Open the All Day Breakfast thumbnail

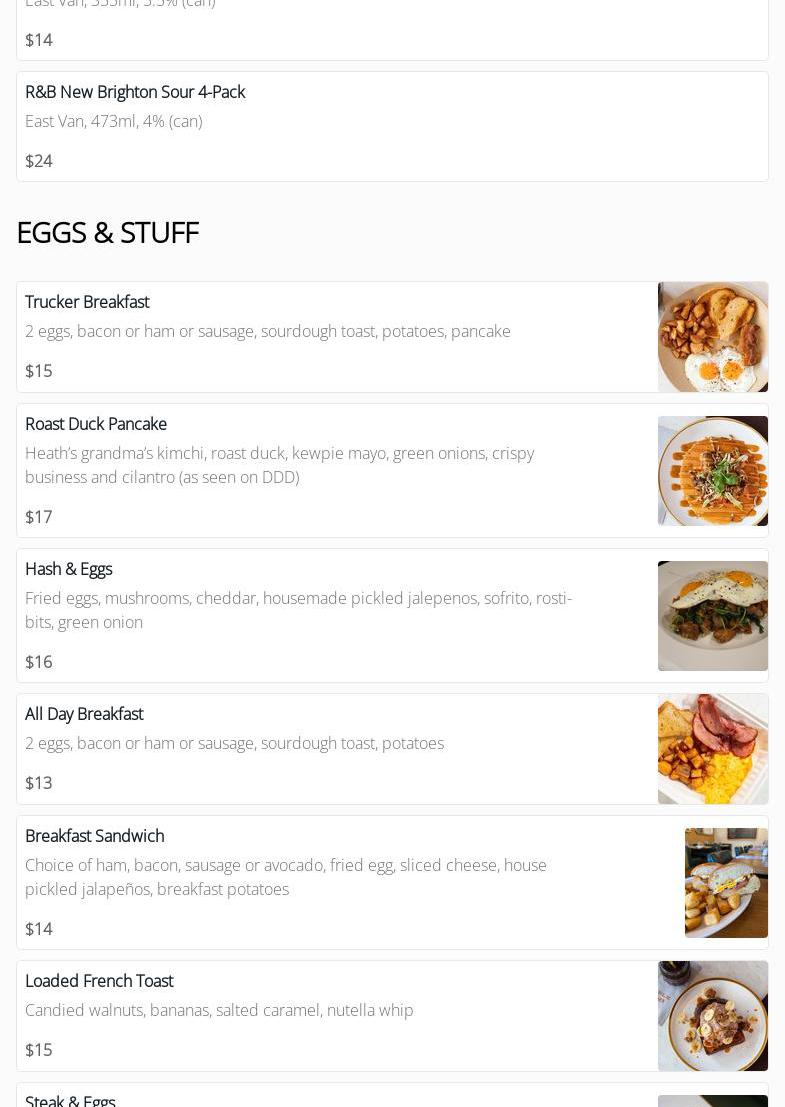(712, 749)
